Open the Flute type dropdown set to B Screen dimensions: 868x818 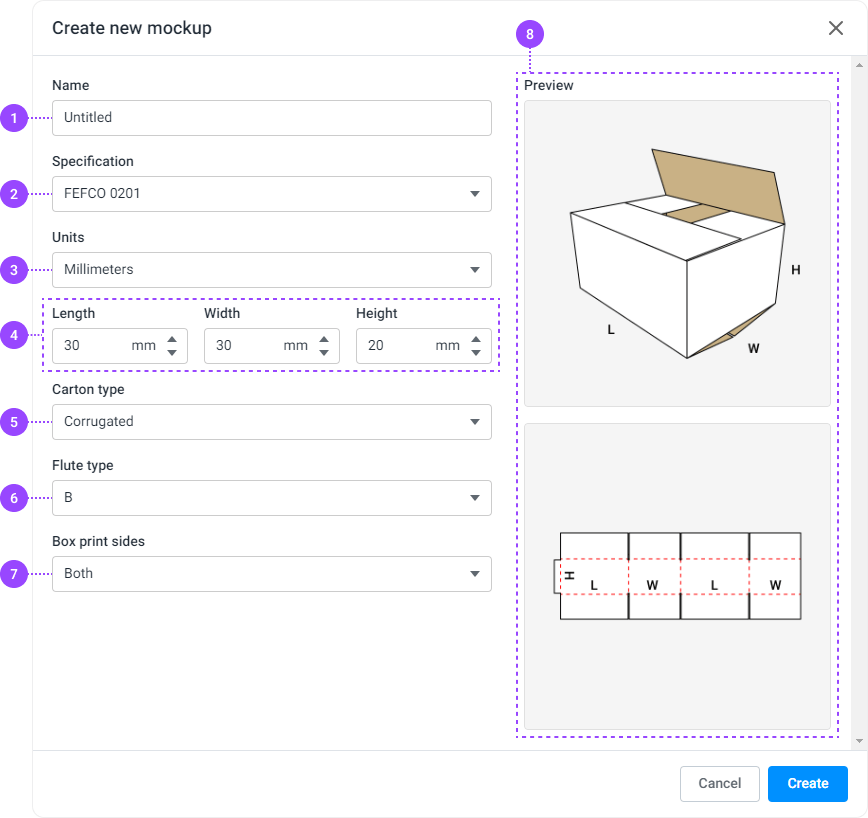point(271,498)
